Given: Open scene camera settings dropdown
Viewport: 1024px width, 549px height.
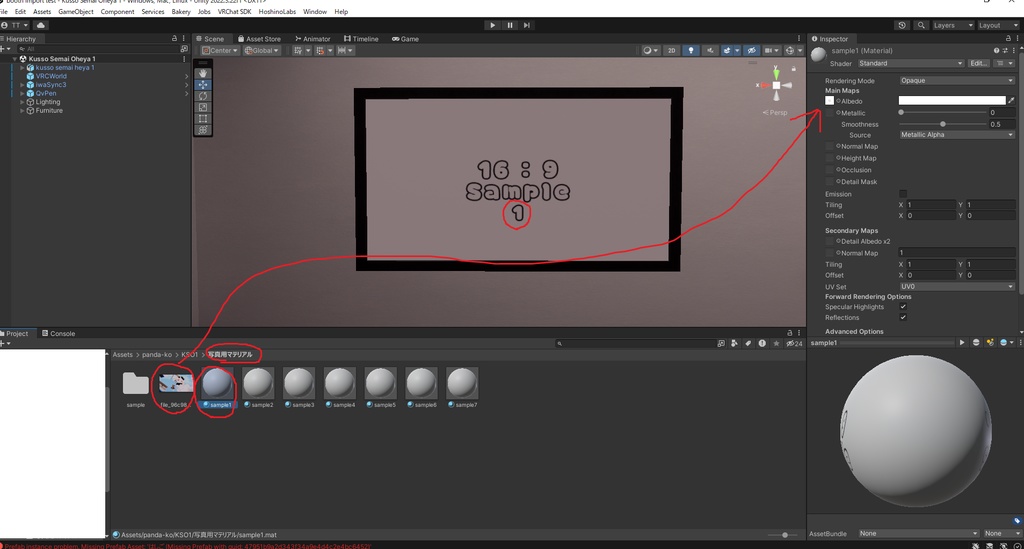Looking at the screenshot, I should (771, 50).
